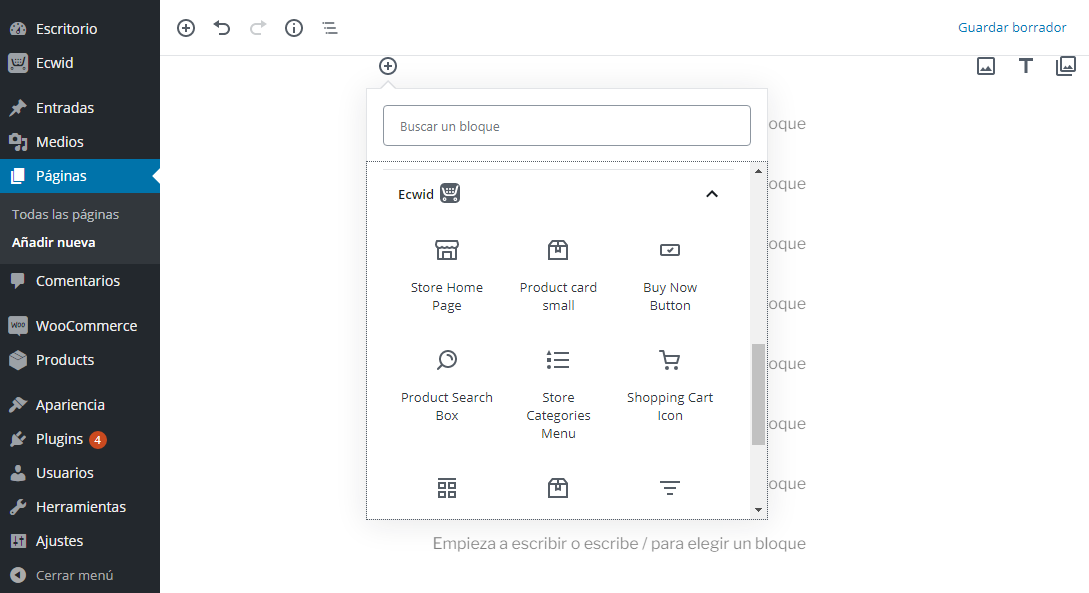This screenshot has width=1089, height=593.
Task: Add the Shopping Cart Icon block
Action: click(670, 386)
